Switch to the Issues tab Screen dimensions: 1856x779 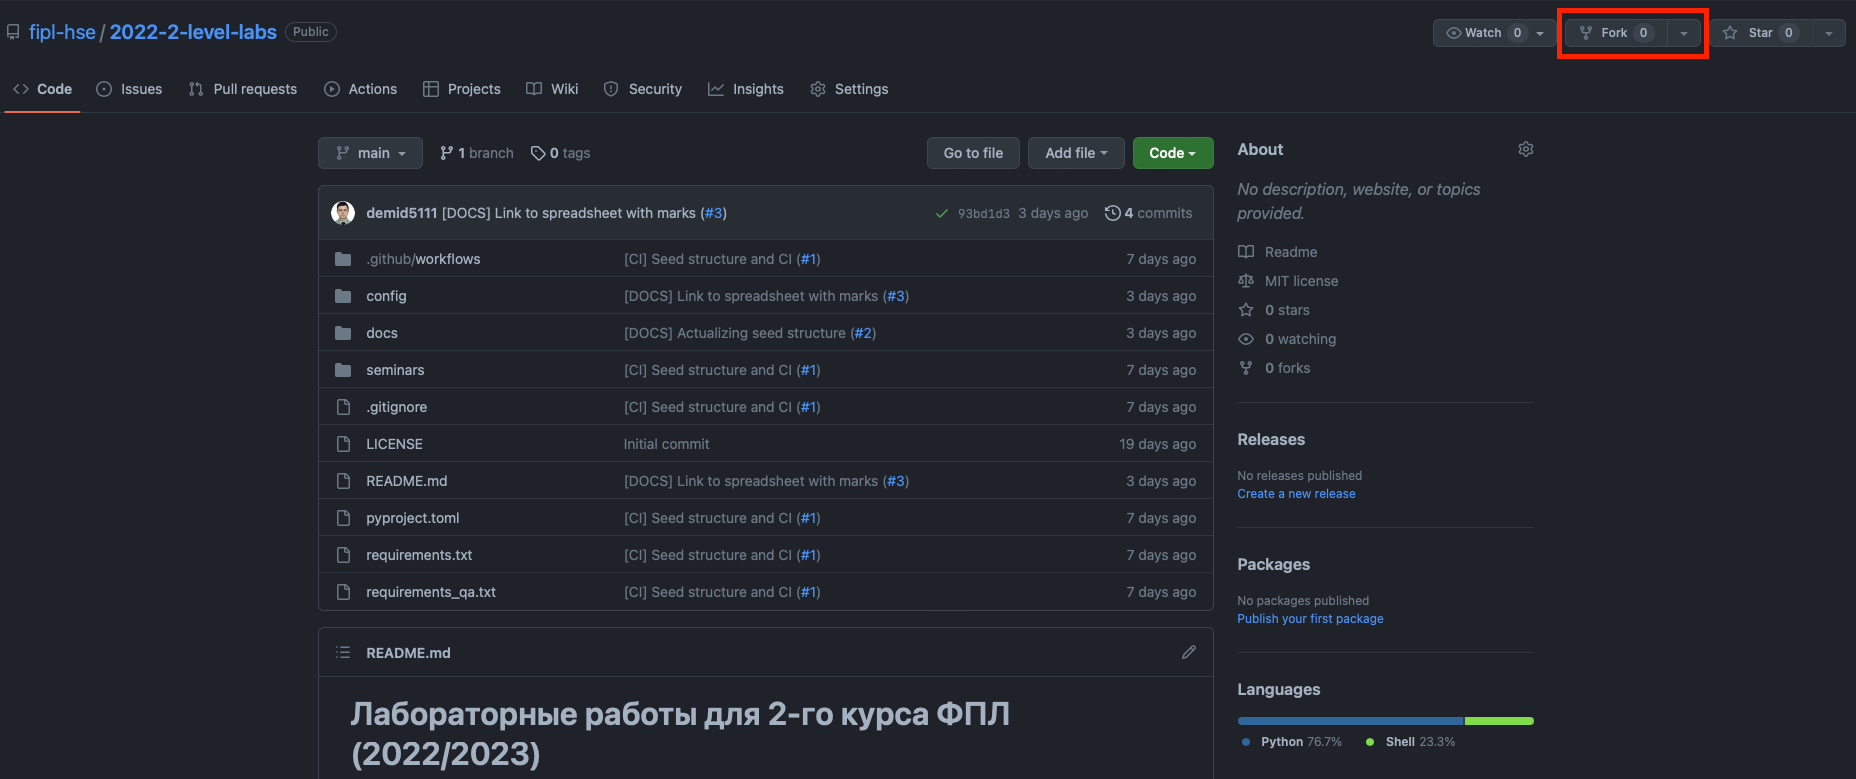click(x=129, y=89)
